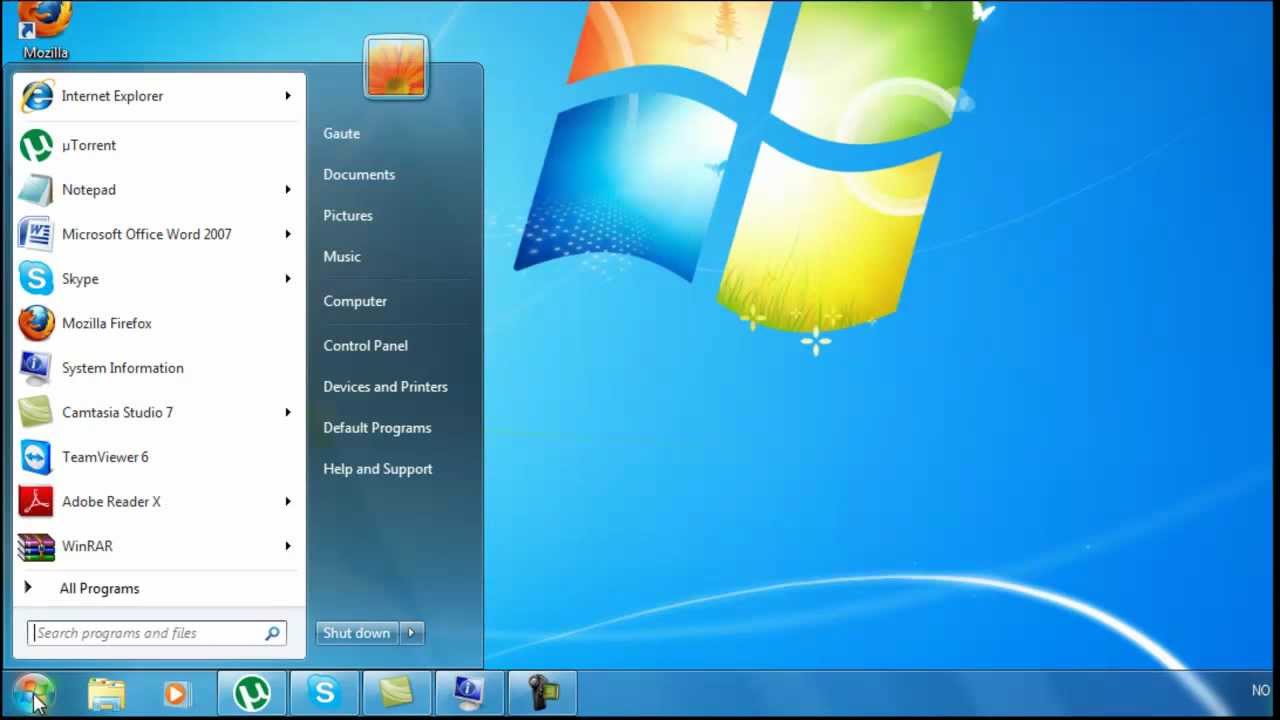Click the Start orb on the taskbar
The image size is (1280, 720).
pyautogui.click(x=33, y=693)
